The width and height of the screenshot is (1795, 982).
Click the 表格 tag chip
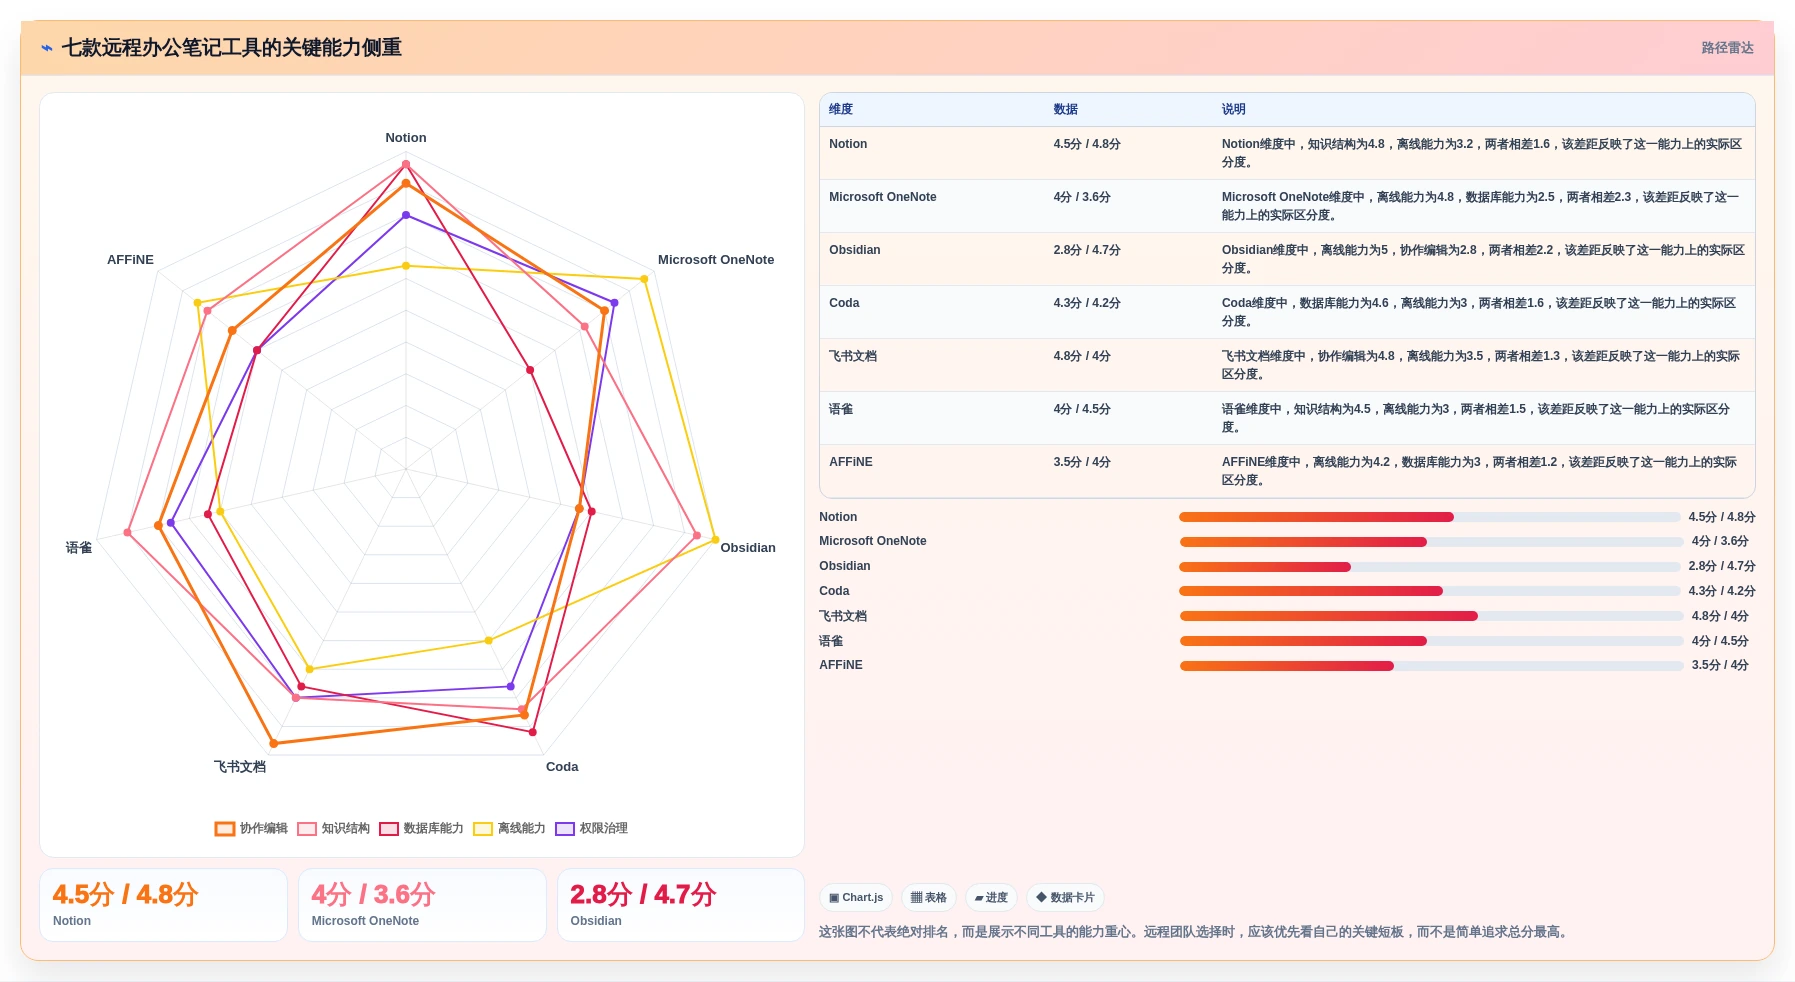click(x=929, y=898)
